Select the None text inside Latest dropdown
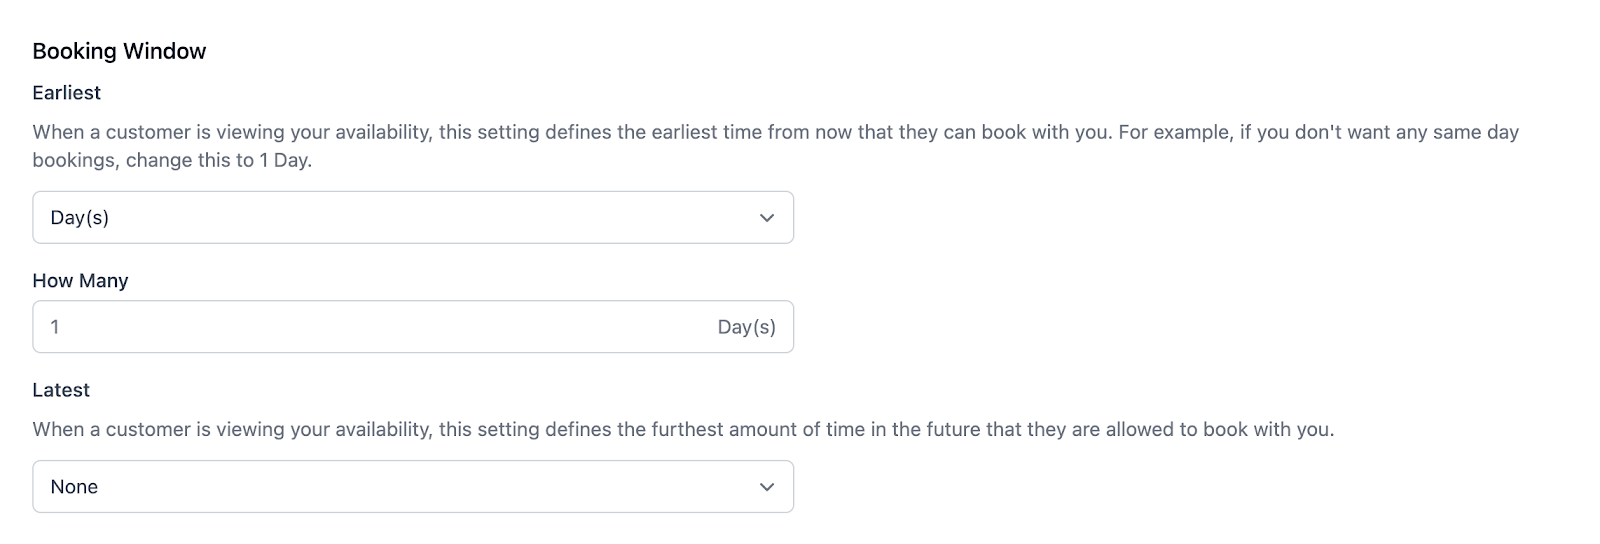Screen dimensions: 1600x544 [x=74, y=487]
